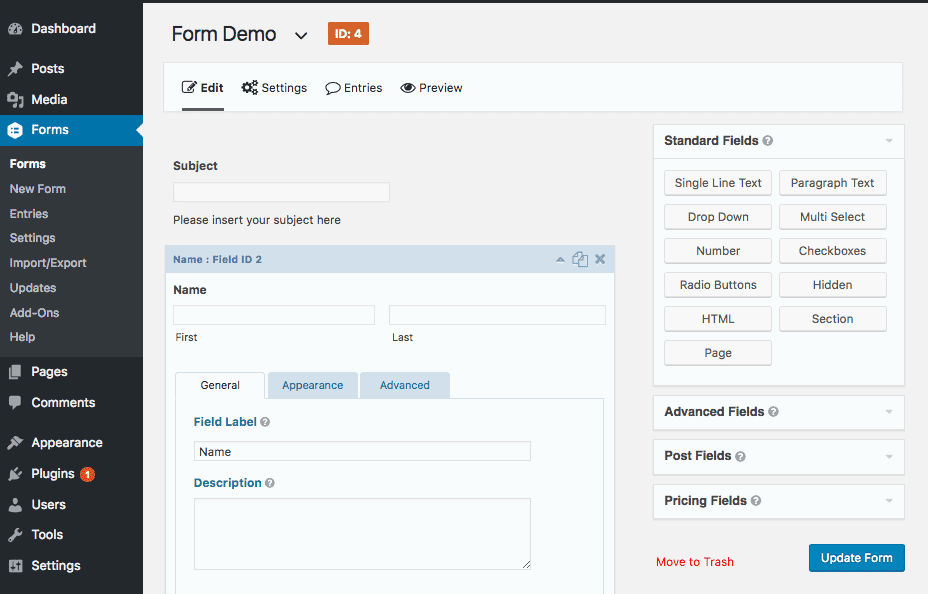
Task: Open Add-Ons in Forms submenu
Action: [34, 313]
